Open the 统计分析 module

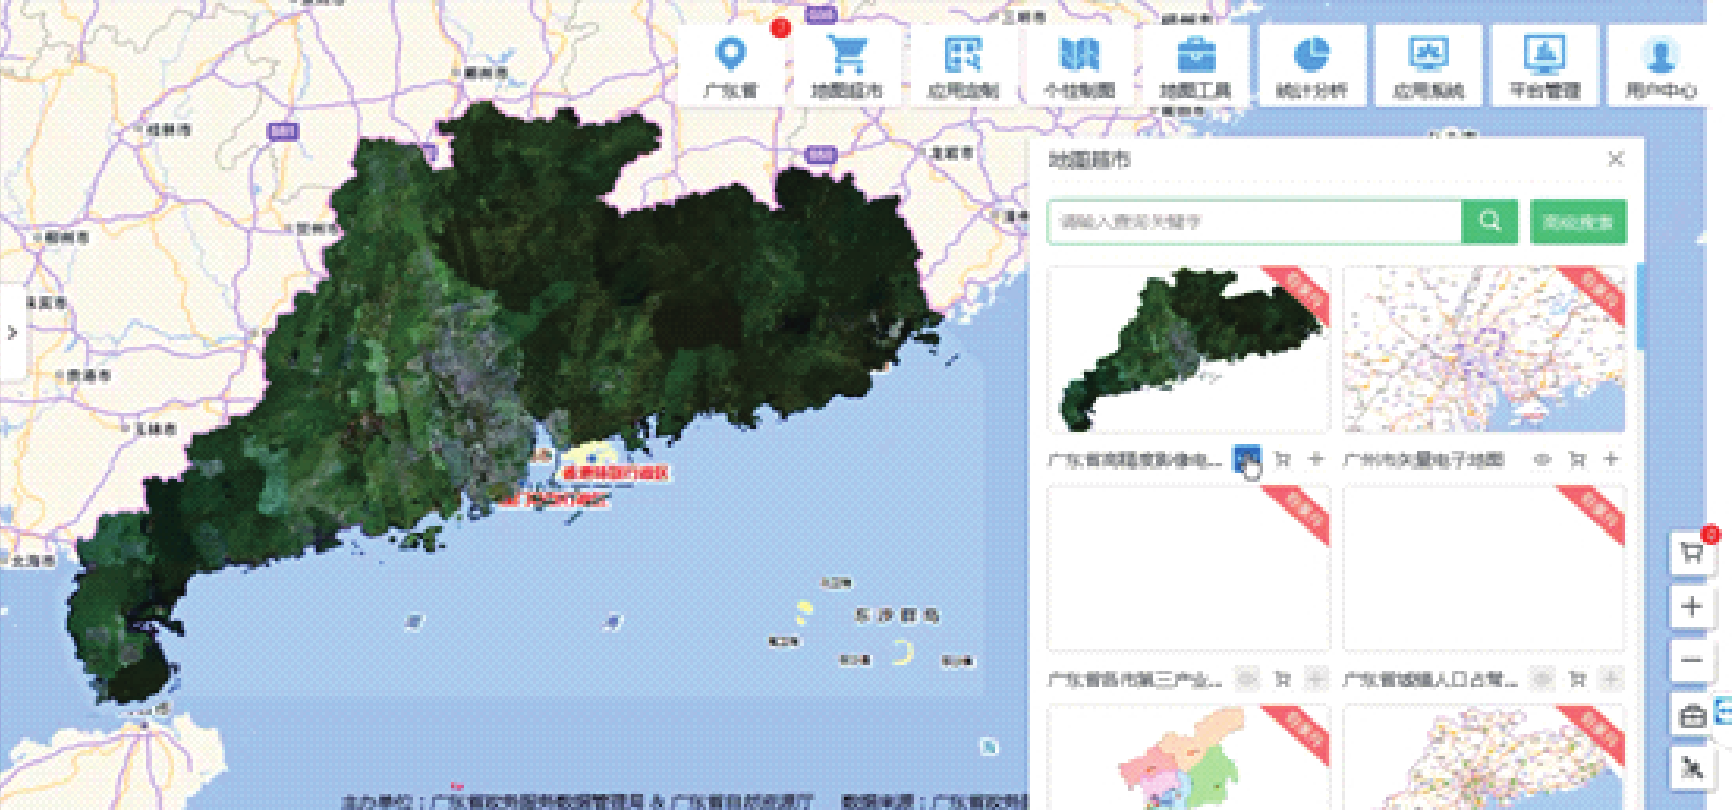(1312, 65)
